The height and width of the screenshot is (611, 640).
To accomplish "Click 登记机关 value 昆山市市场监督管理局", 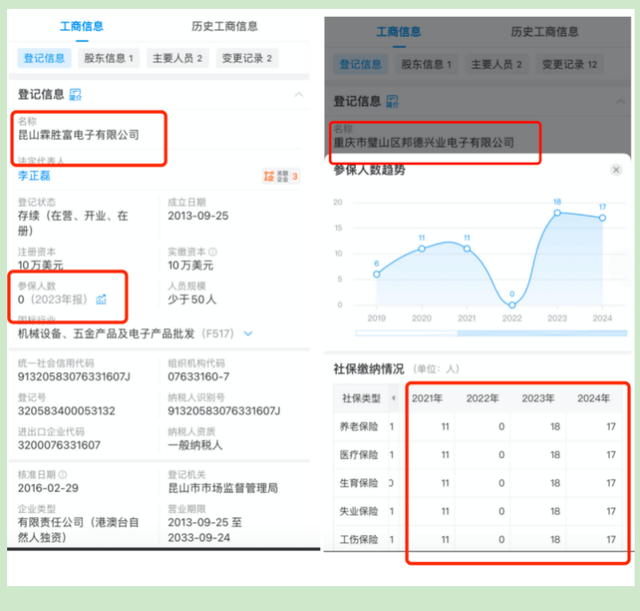I will (x=223, y=488).
